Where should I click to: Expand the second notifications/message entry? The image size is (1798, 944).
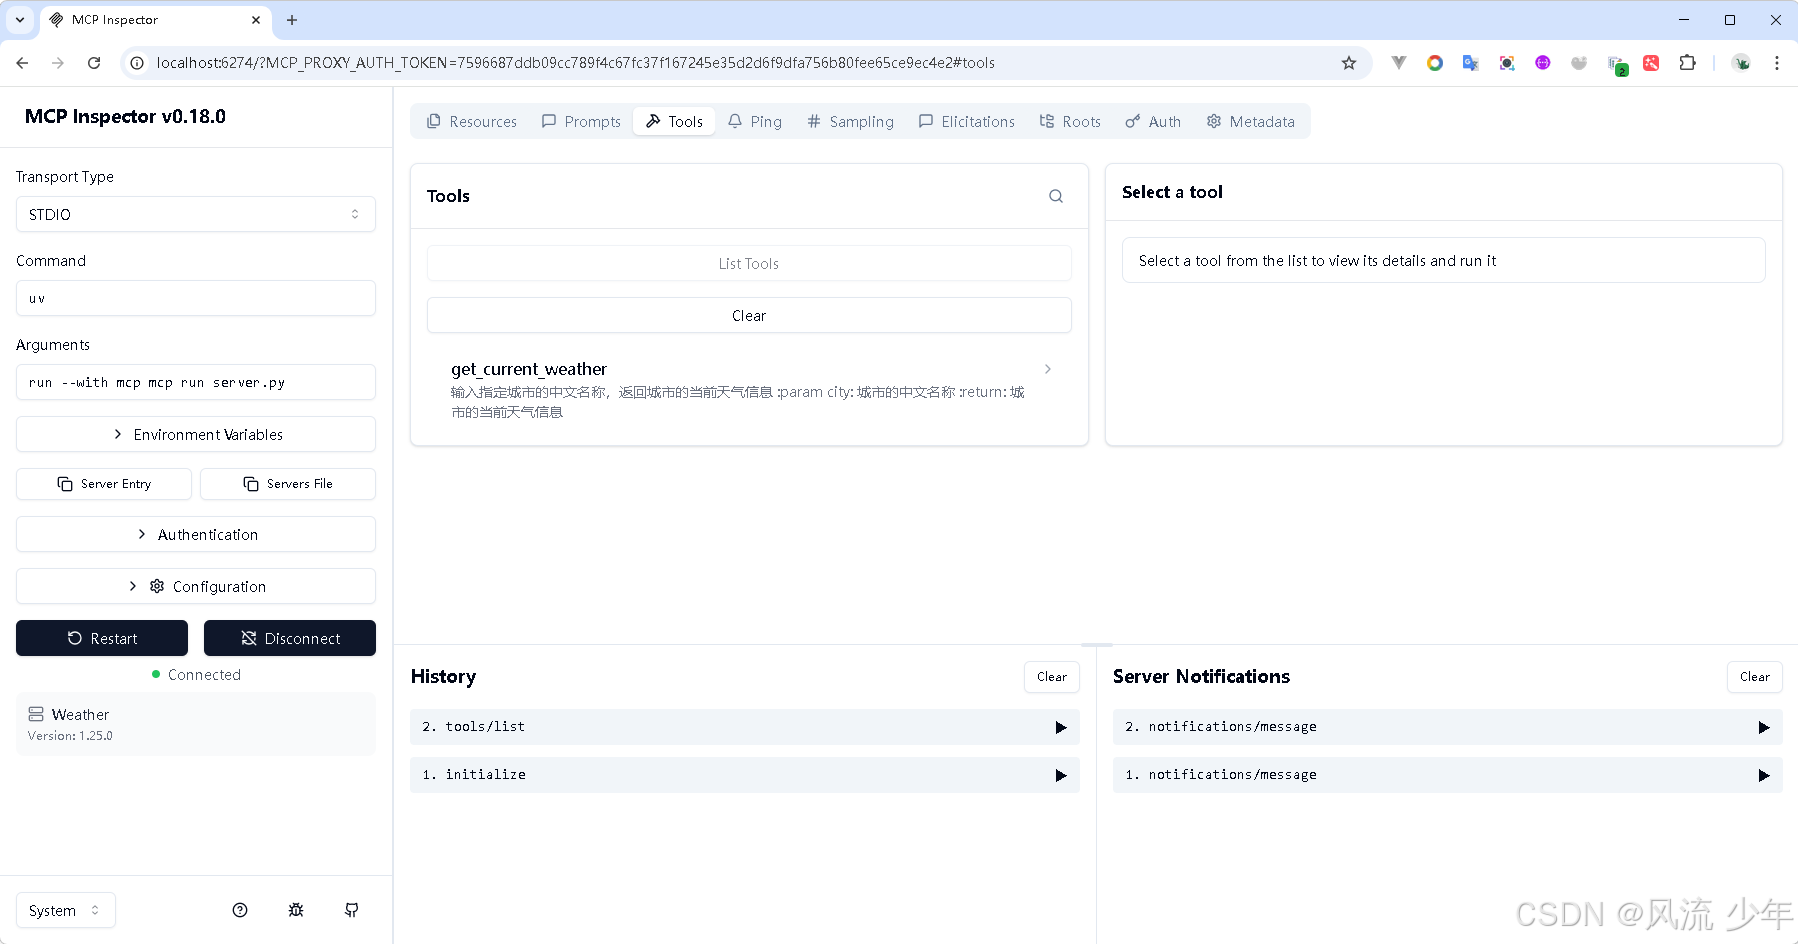click(1448, 727)
